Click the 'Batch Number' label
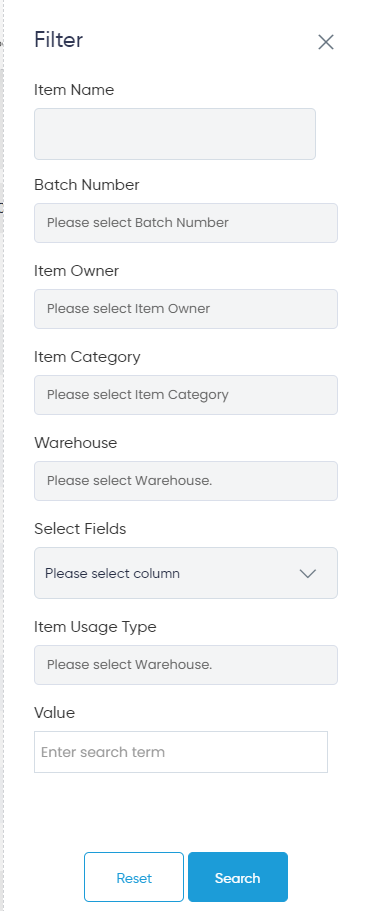The width and height of the screenshot is (368, 912). tap(87, 185)
